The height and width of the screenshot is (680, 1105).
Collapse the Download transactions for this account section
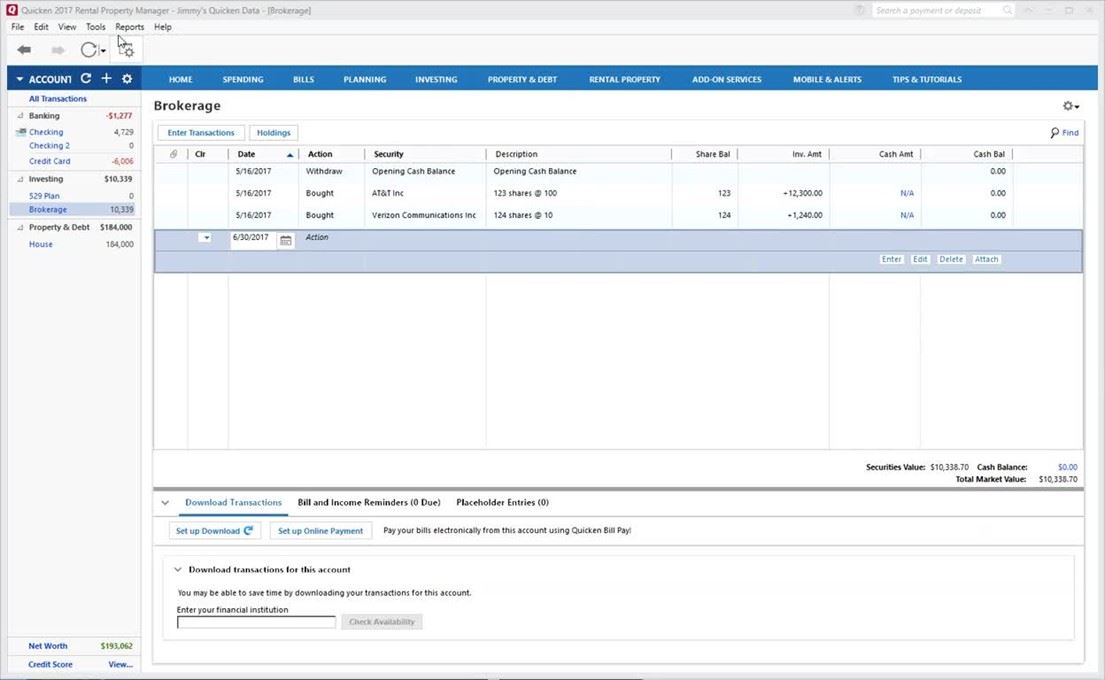tap(178, 570)
